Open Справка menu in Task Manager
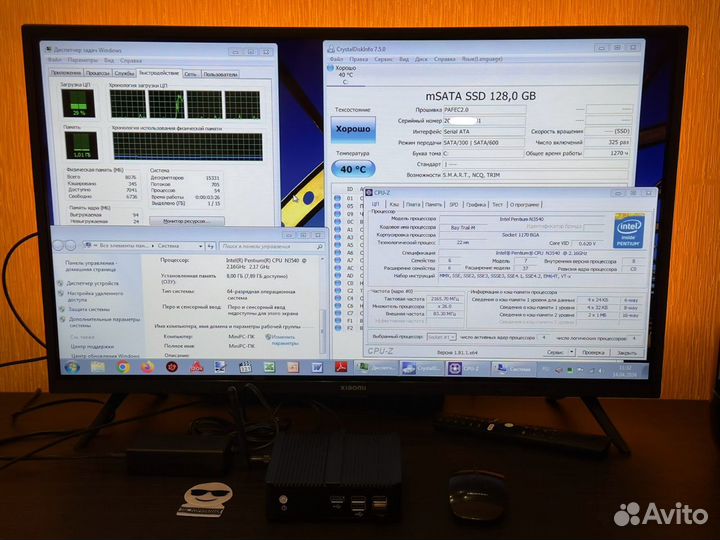 point(131,60)
